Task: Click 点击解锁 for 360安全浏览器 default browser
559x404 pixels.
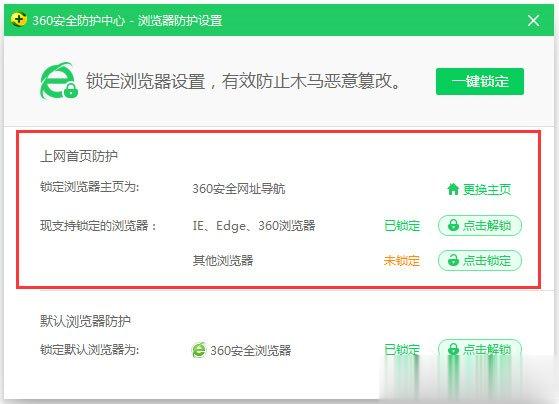Action: [x=480, y=349]
